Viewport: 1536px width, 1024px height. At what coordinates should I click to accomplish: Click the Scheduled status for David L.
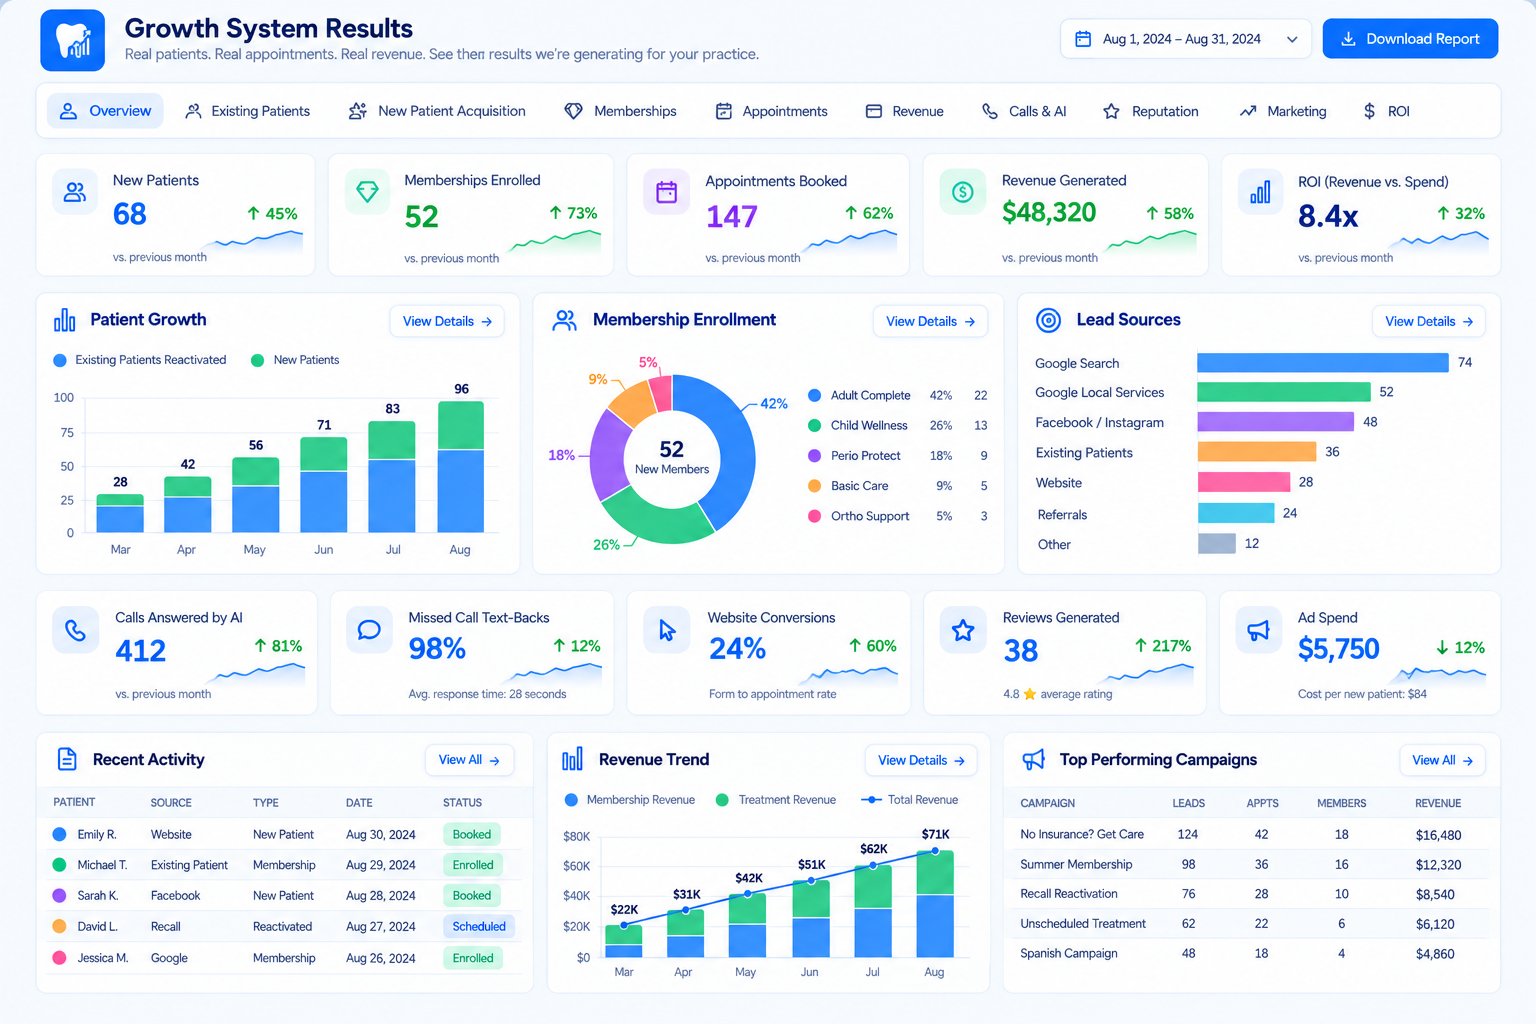coord(479,927)
